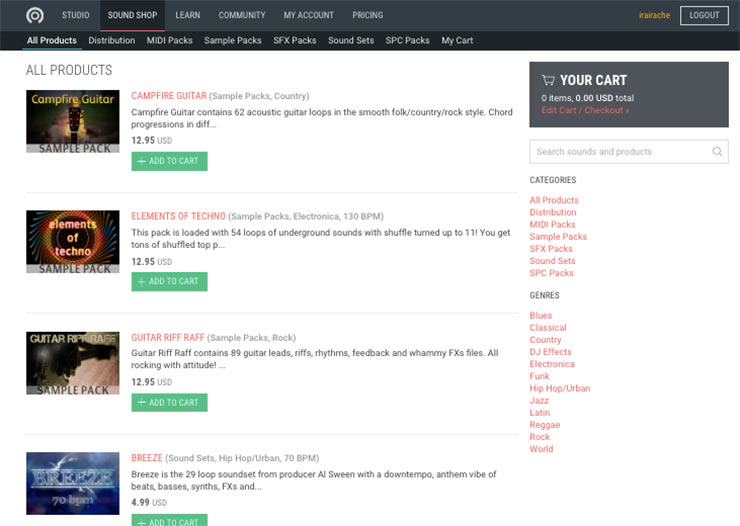740x526 pixels.
Task: Focus the Search sounds and products field
Action: (629, 151)
